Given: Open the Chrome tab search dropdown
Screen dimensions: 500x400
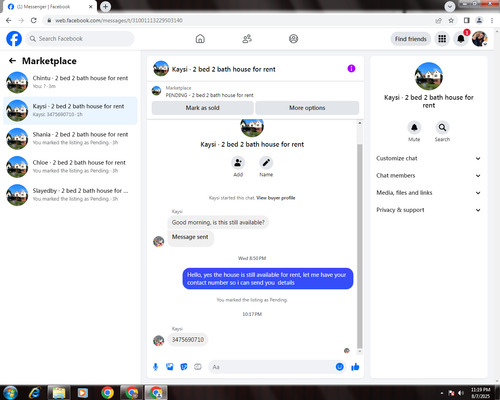Looking at the screenshot, I should coord(450,6).
